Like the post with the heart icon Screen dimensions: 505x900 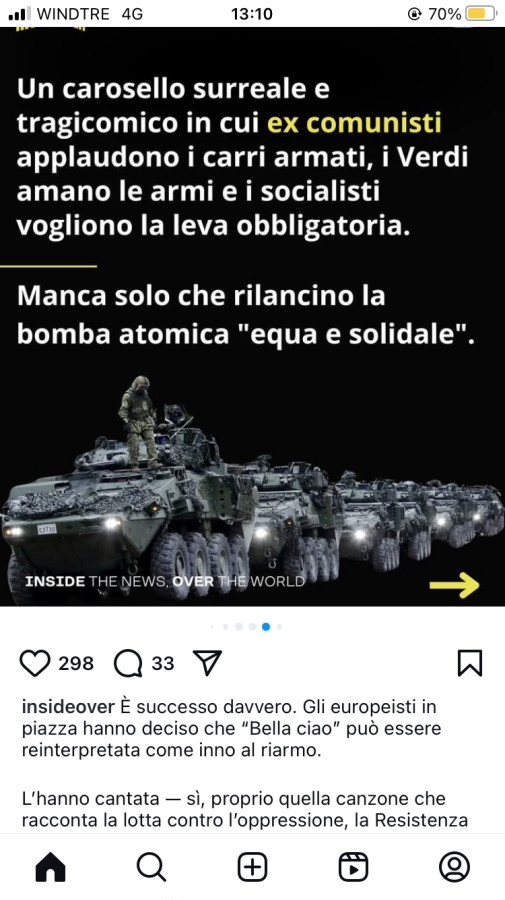tap(35, 664)
